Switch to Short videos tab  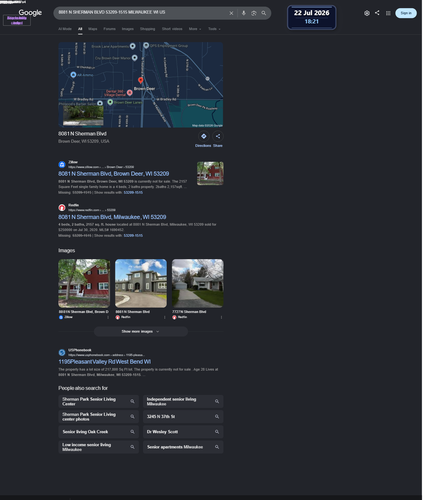(172, 29)
